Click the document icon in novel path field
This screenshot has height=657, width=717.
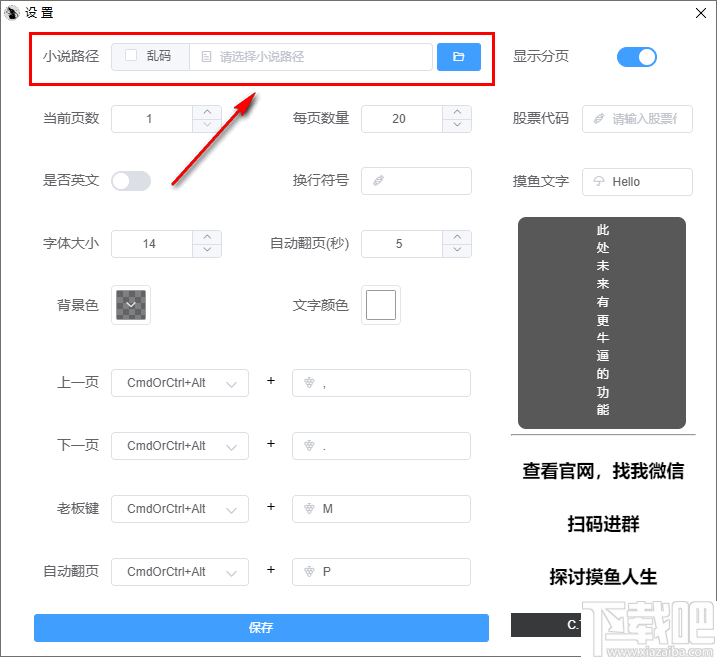point(206,57)
